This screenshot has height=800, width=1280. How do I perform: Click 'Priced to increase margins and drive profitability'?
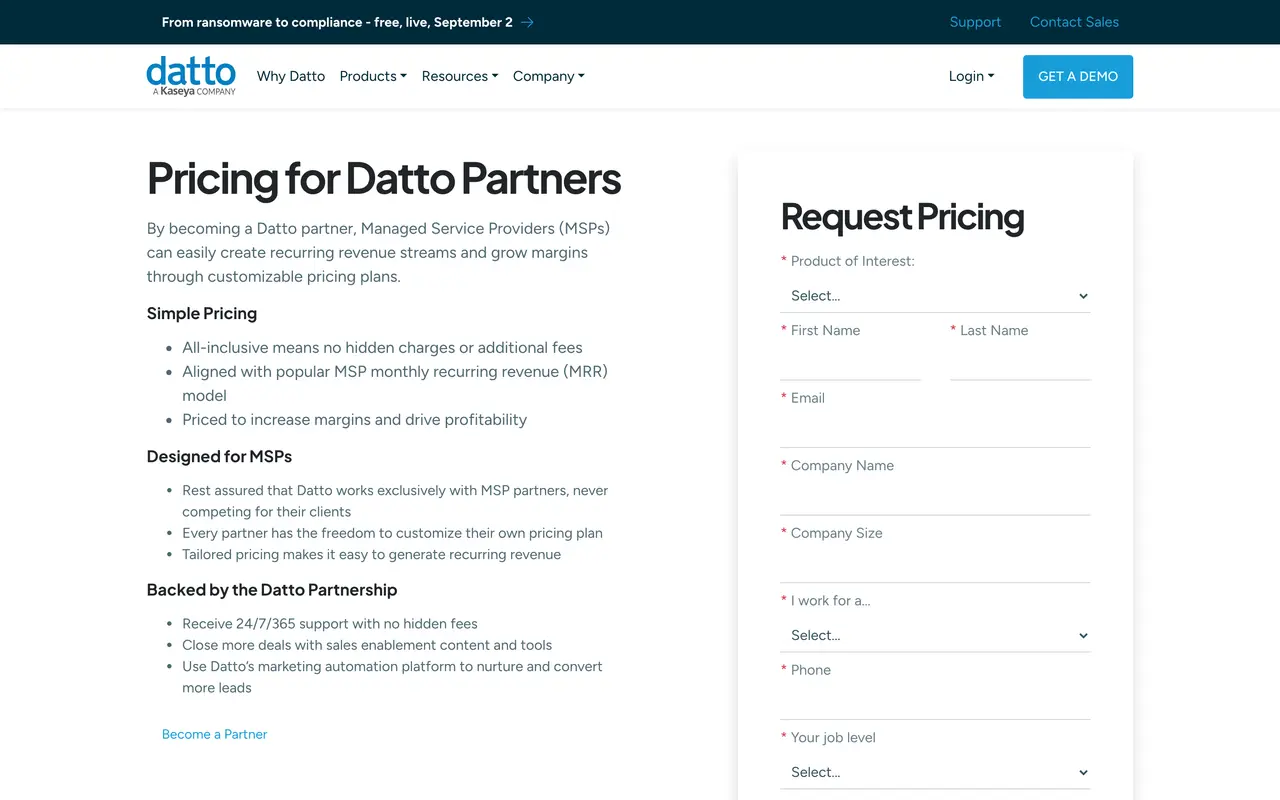[354, 420]
